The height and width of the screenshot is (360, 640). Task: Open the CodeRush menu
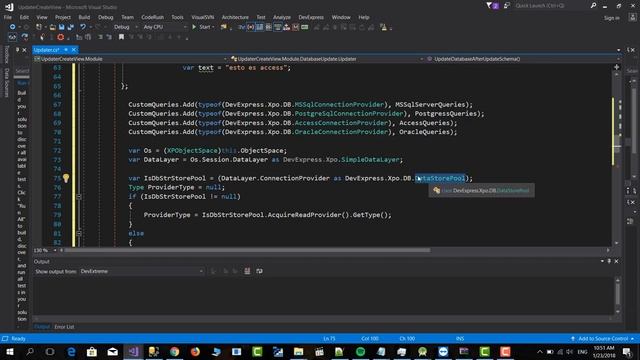point(152,17)
